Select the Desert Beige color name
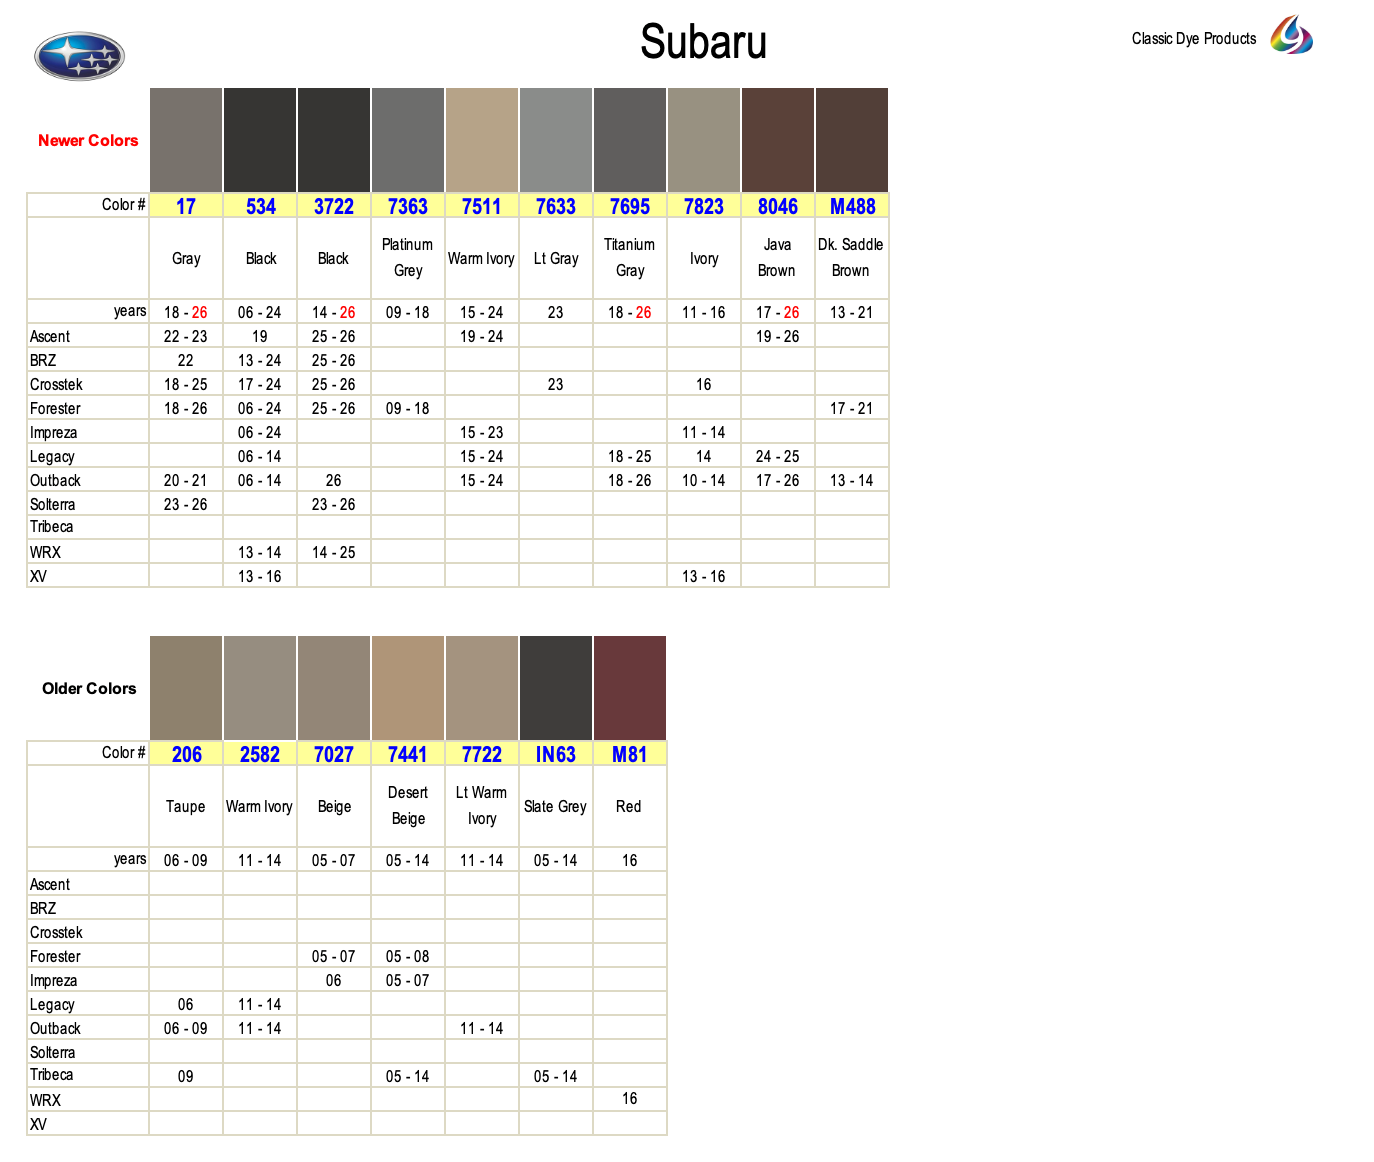 (x=408, y=806)
